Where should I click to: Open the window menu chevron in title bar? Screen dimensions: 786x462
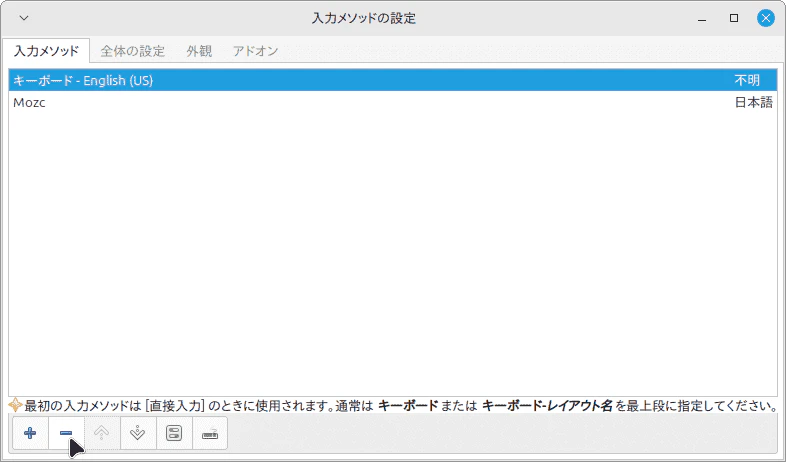[24, 18]
